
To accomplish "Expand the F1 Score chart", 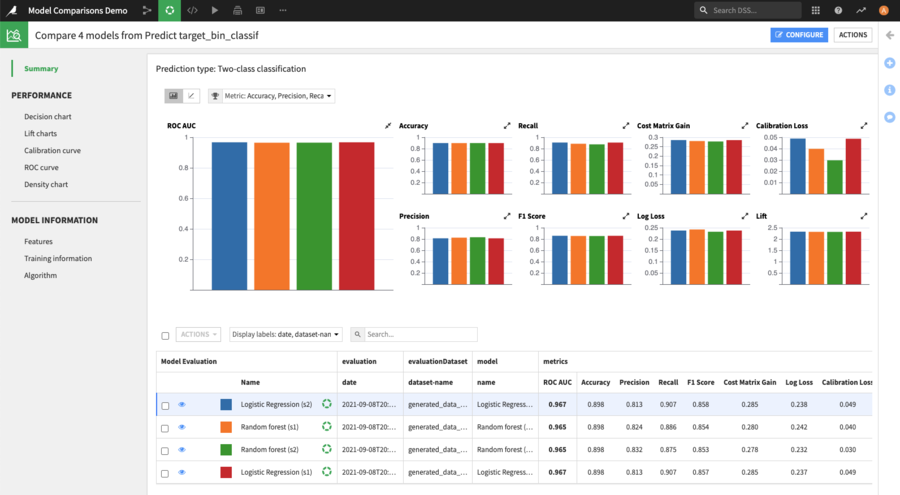I will (626, 216).
